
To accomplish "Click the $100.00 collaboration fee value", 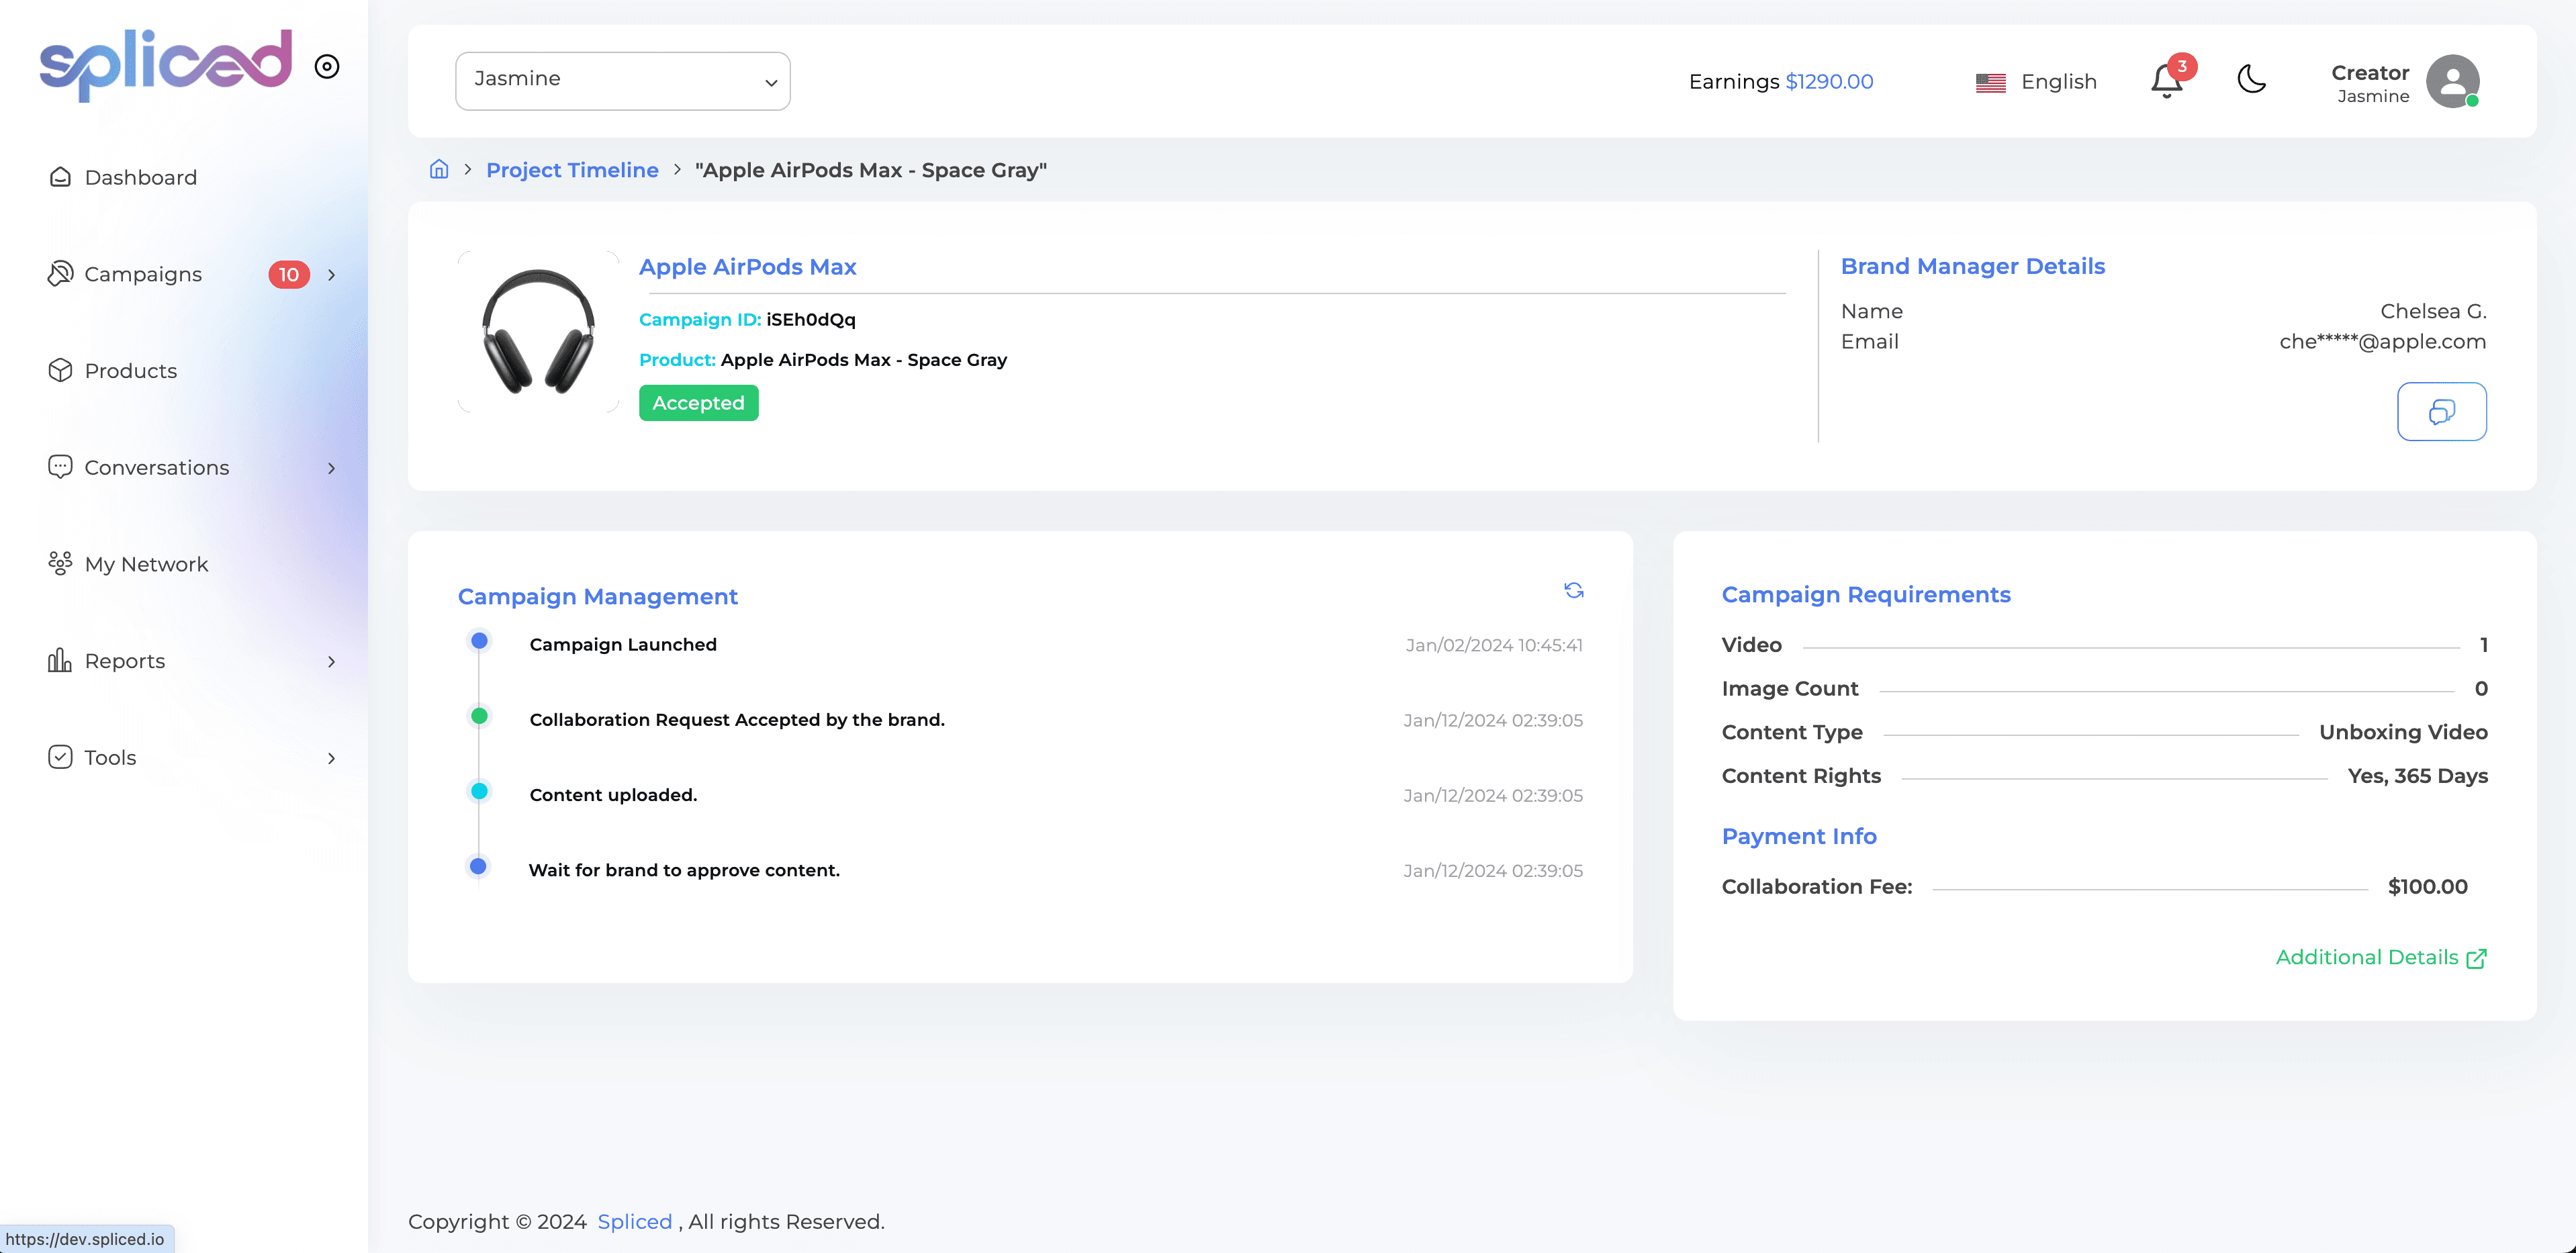I will click(2428, 887).
